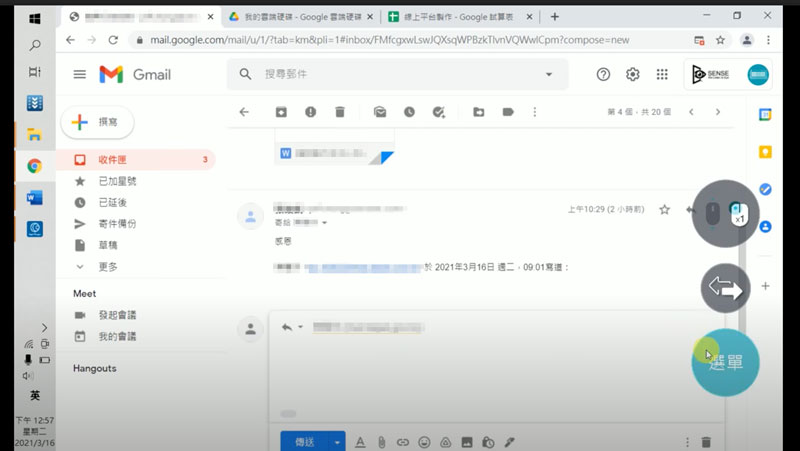Mark the conversation as unread
The image size is (800, 451).
point(380,112)
